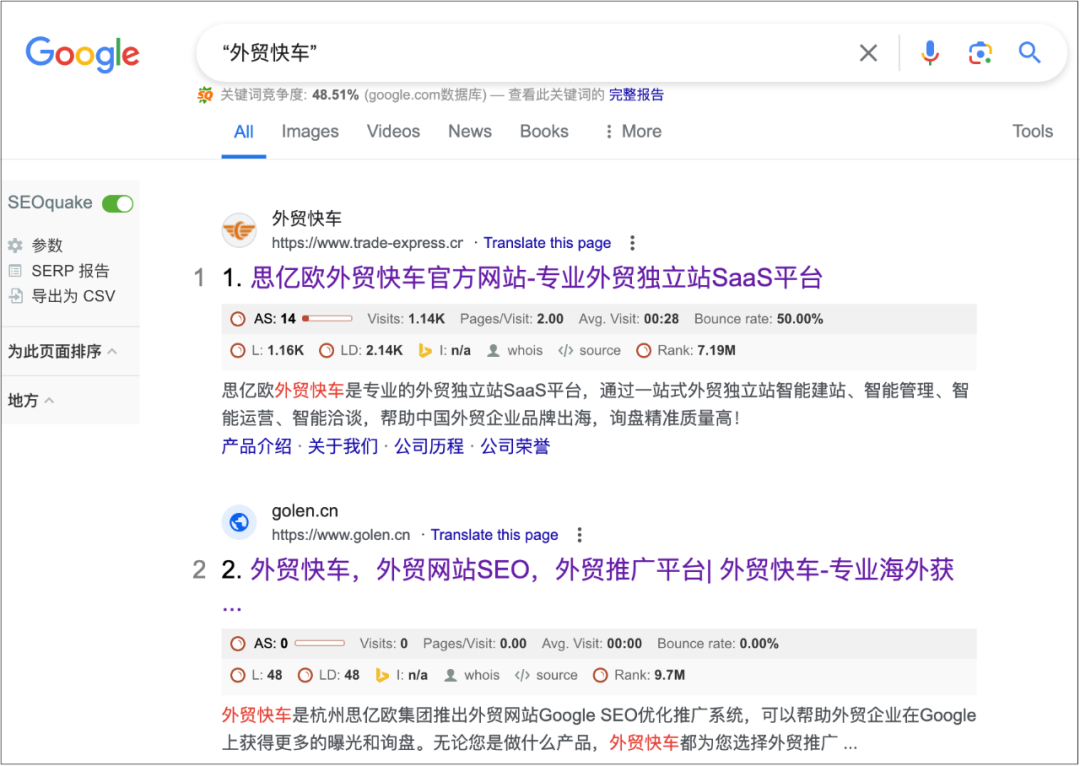The image size is (1080, 766).
Task: Click the AS: 14 score icon
Action: (238, 319)
